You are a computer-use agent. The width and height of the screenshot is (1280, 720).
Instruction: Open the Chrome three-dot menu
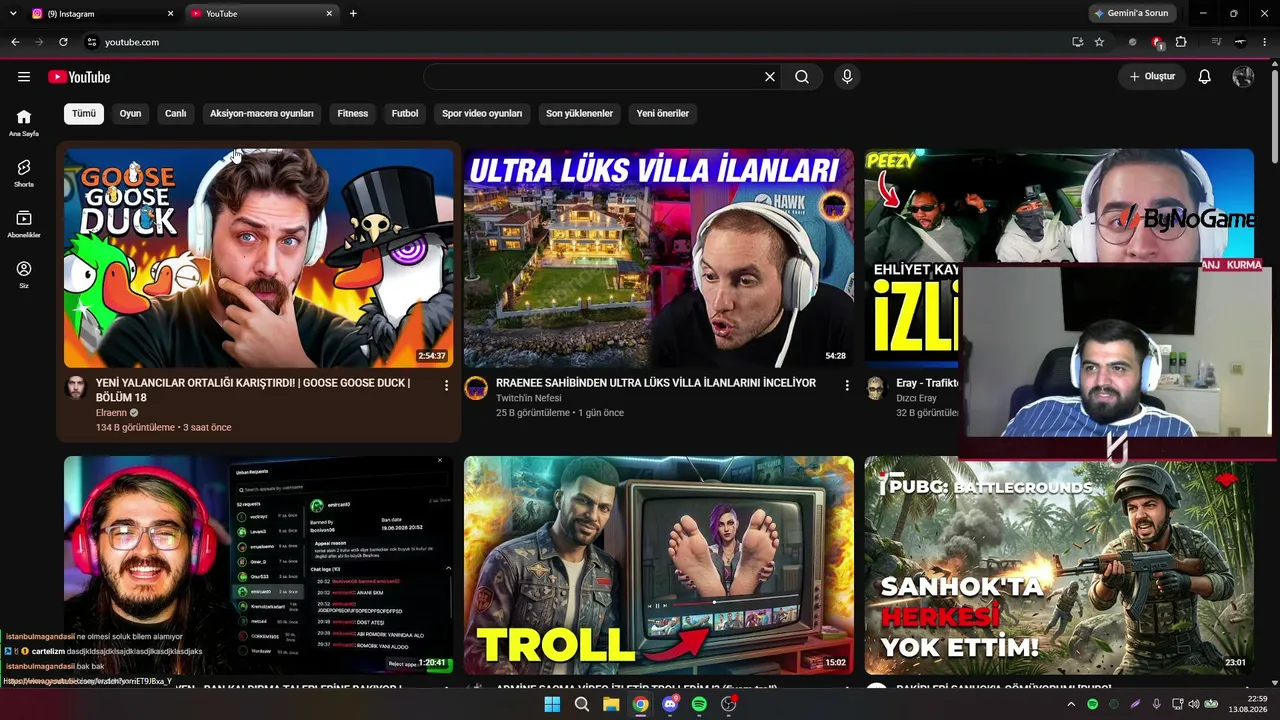click(x=1265, y=42)
